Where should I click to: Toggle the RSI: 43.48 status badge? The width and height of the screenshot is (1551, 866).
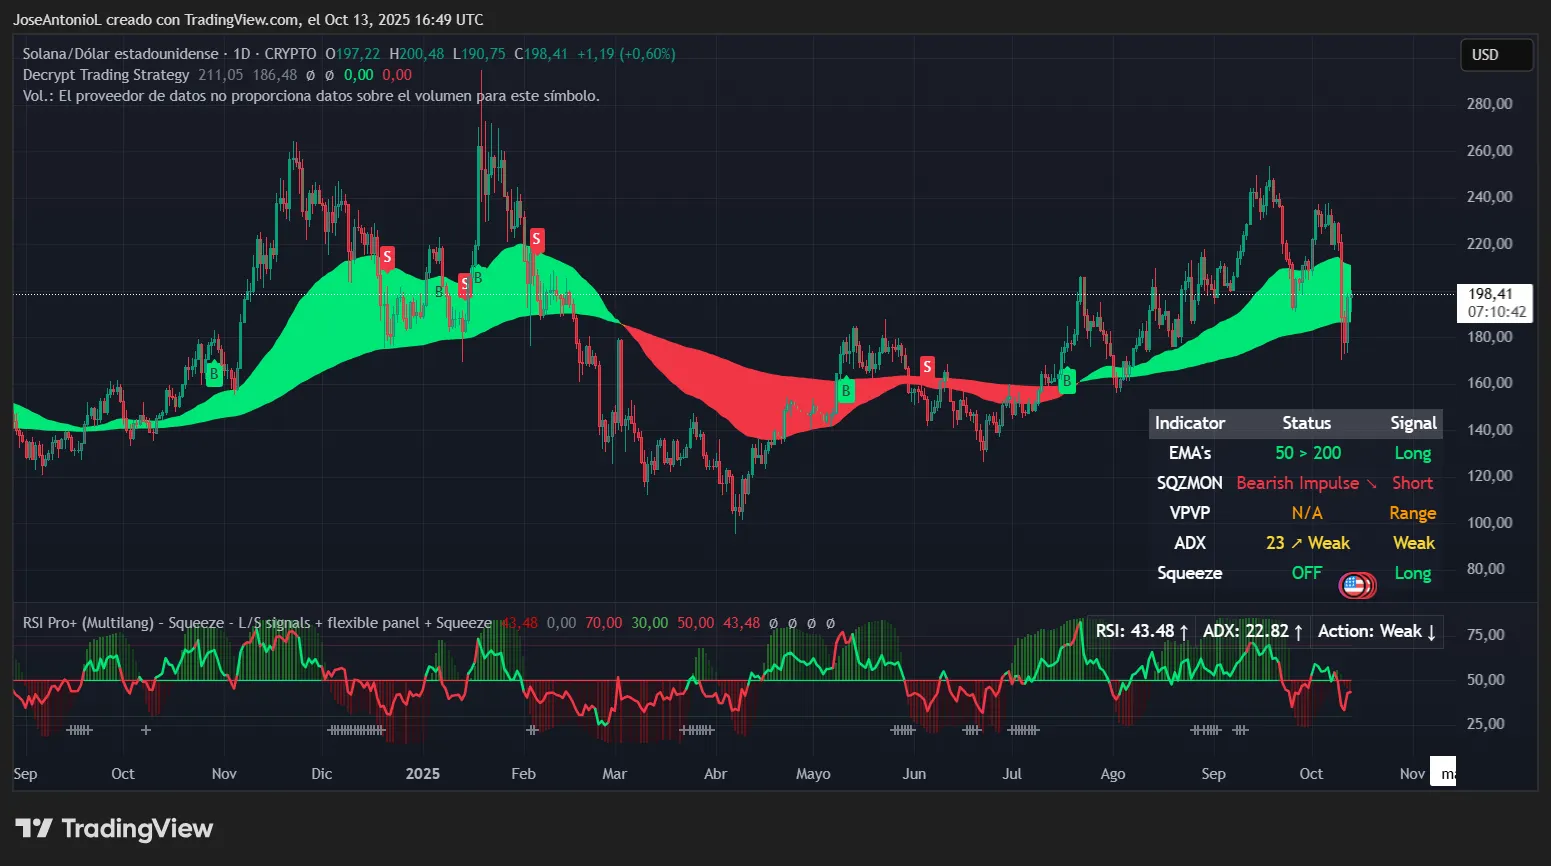tap(1140, 631)
